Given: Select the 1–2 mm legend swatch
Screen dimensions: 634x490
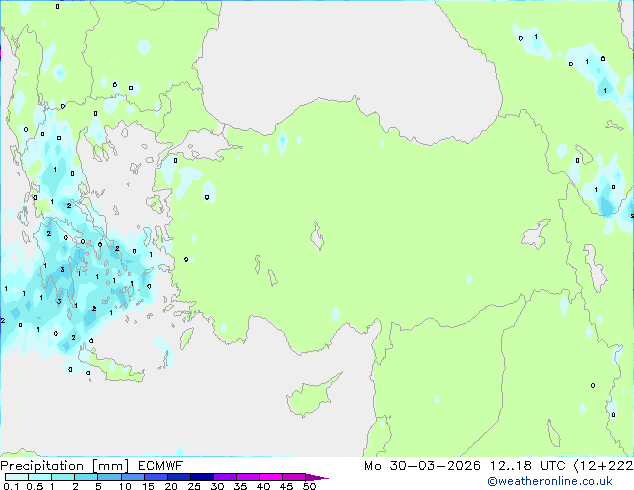Looking at the screenshot, I should click(x=63, y=477).
